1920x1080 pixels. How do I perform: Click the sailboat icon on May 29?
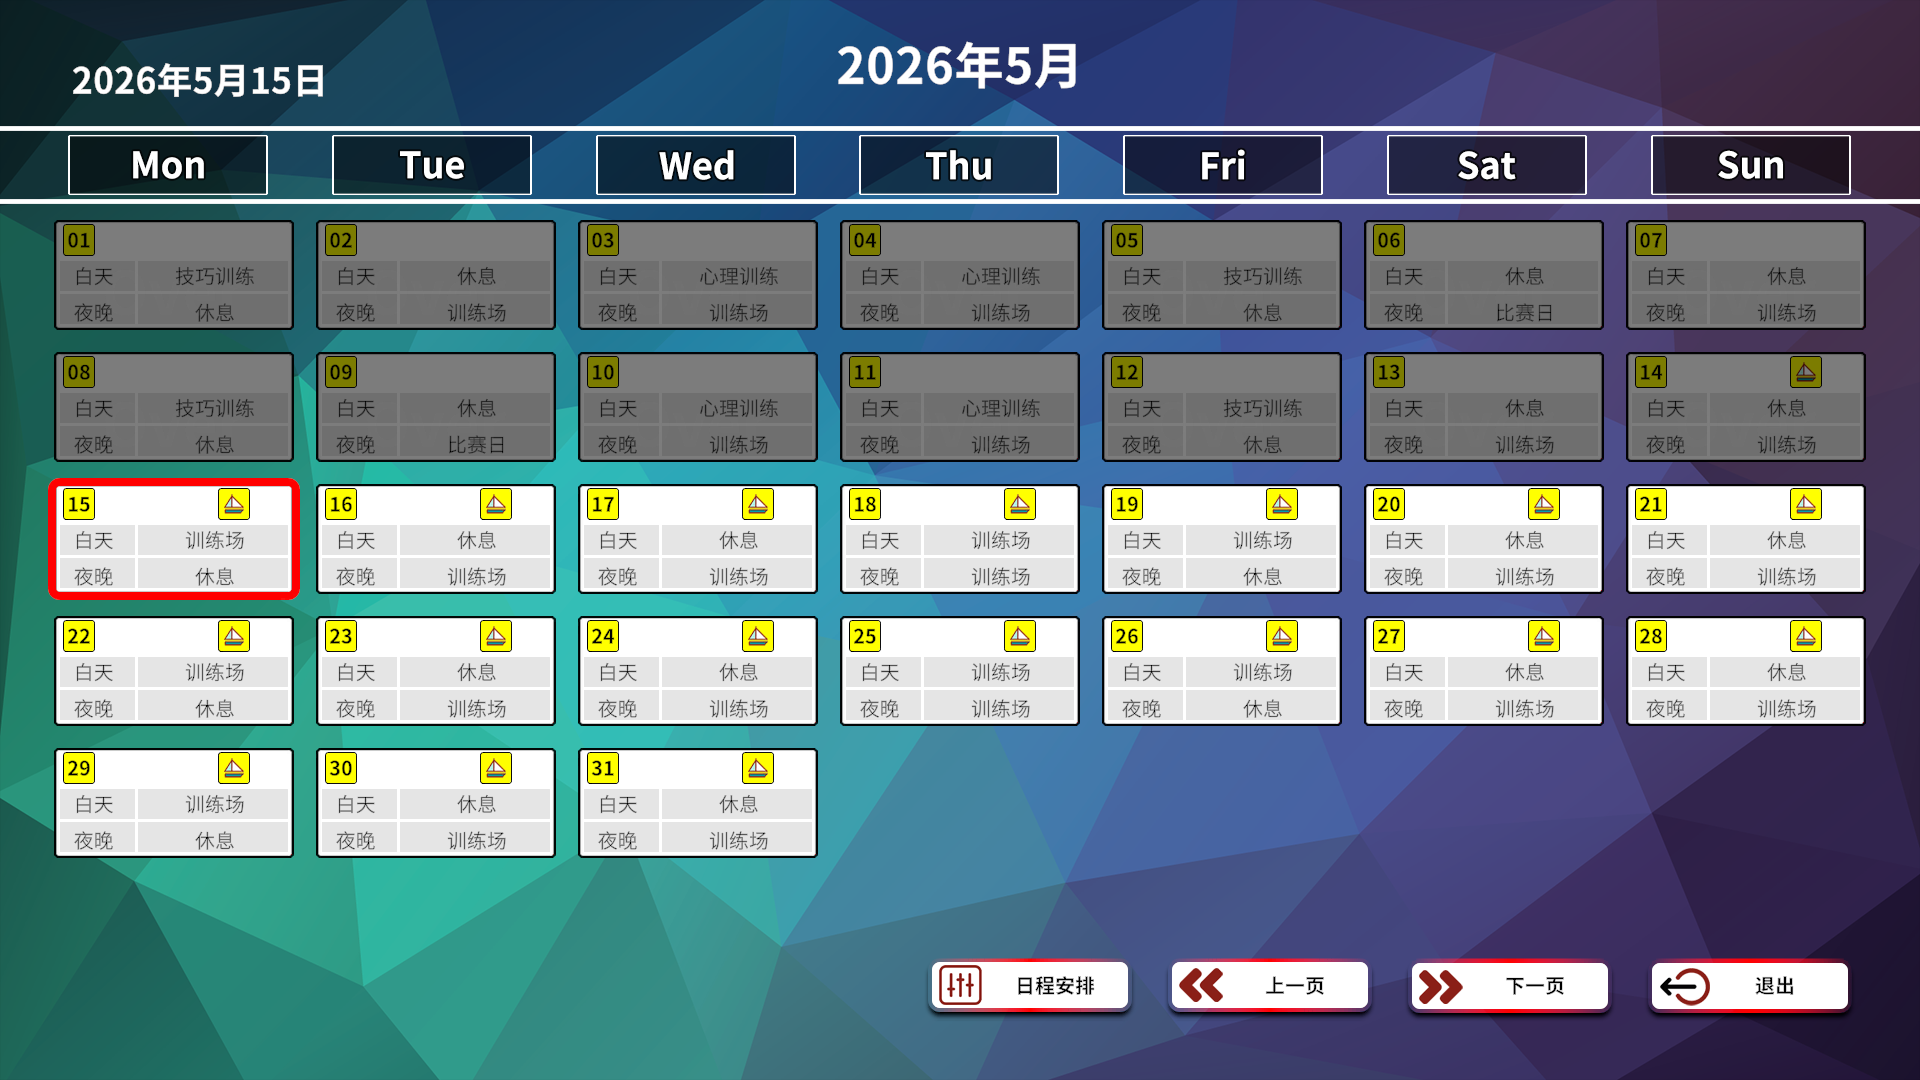coord(233,767)
